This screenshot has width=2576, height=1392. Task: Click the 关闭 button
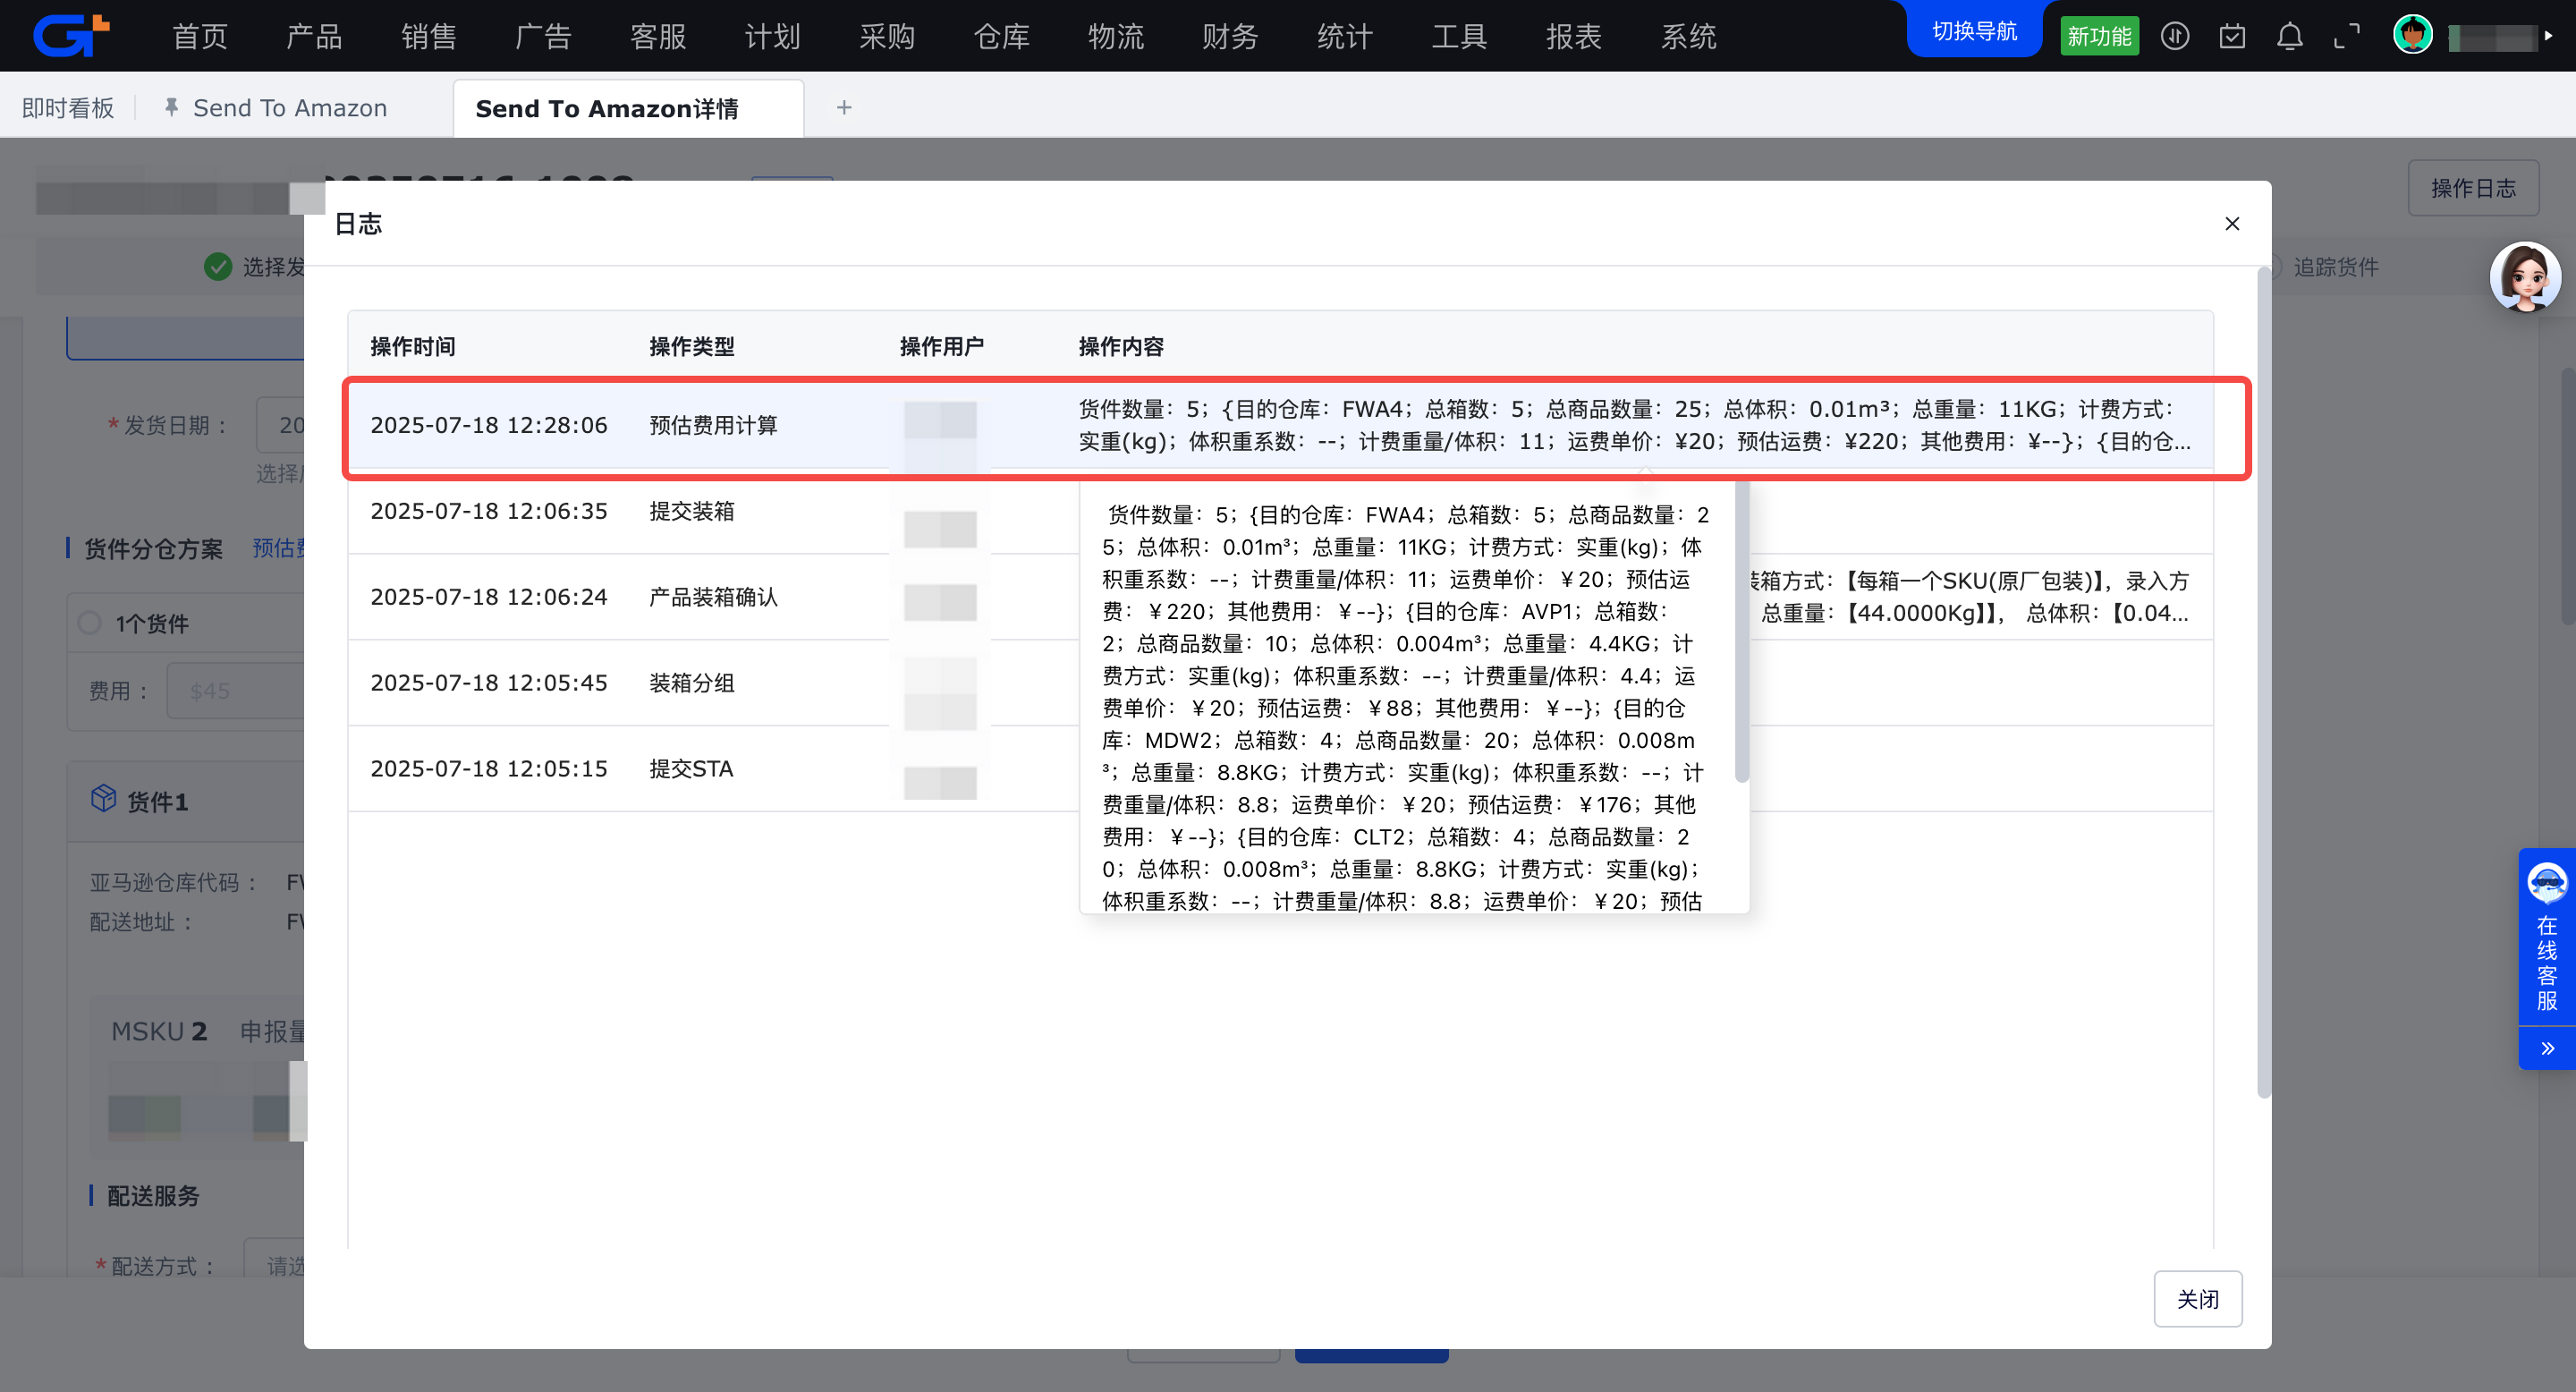click(2198, 1299)
